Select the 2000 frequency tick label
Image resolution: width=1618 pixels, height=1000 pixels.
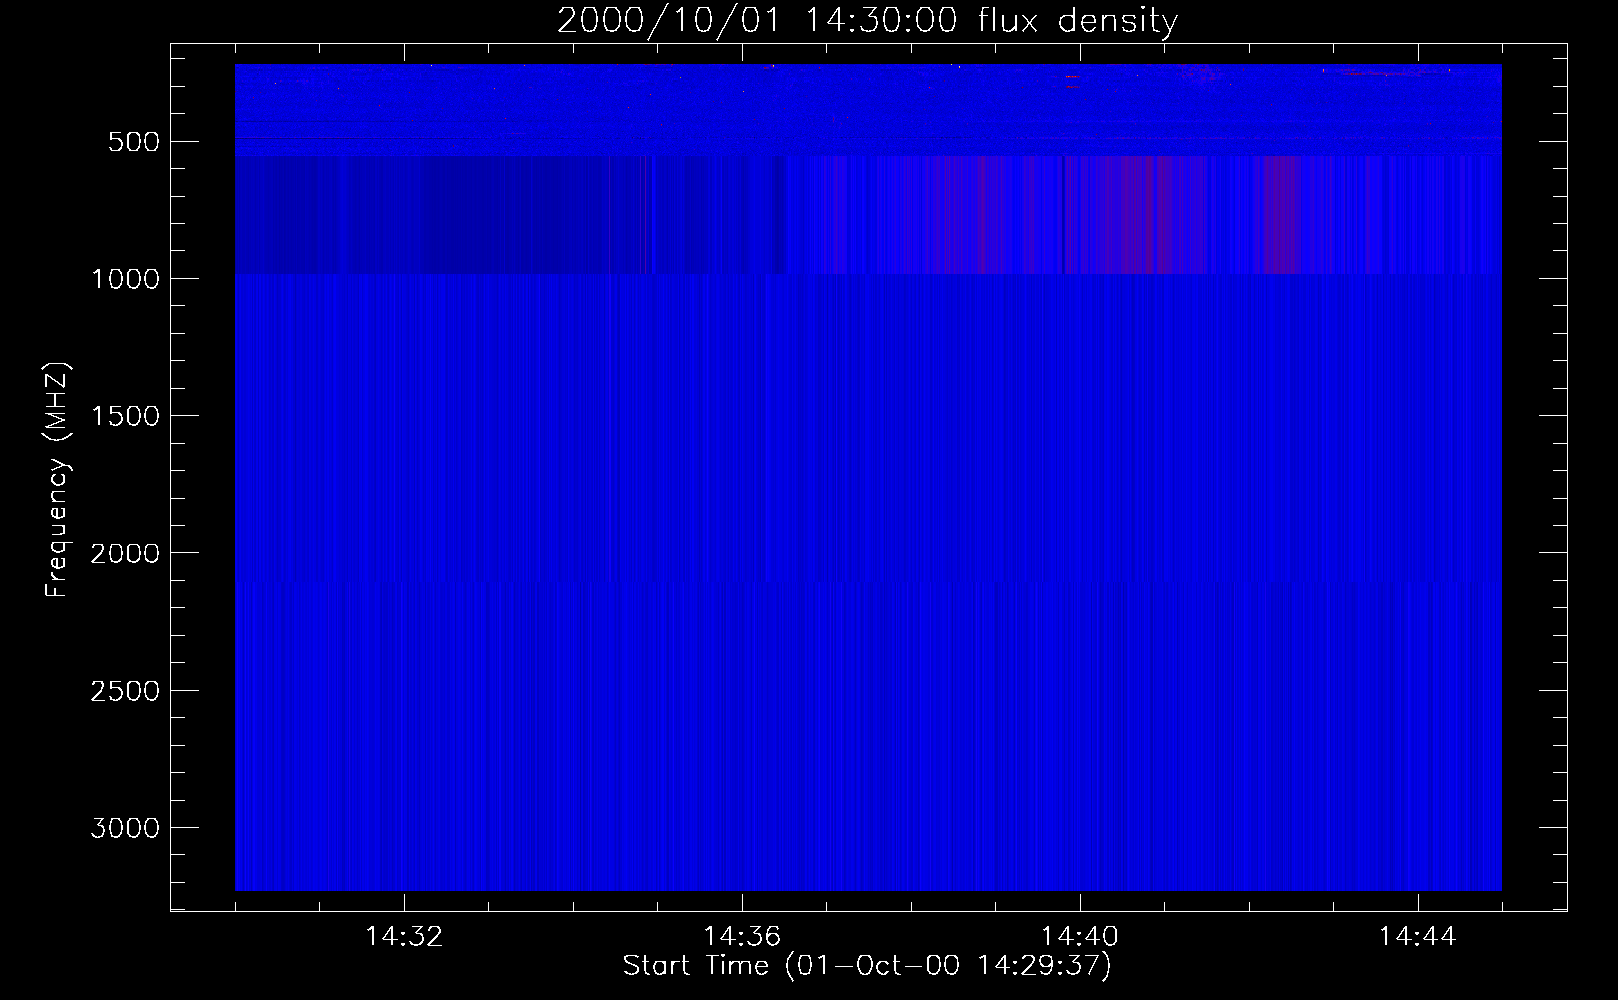point(125,553)
